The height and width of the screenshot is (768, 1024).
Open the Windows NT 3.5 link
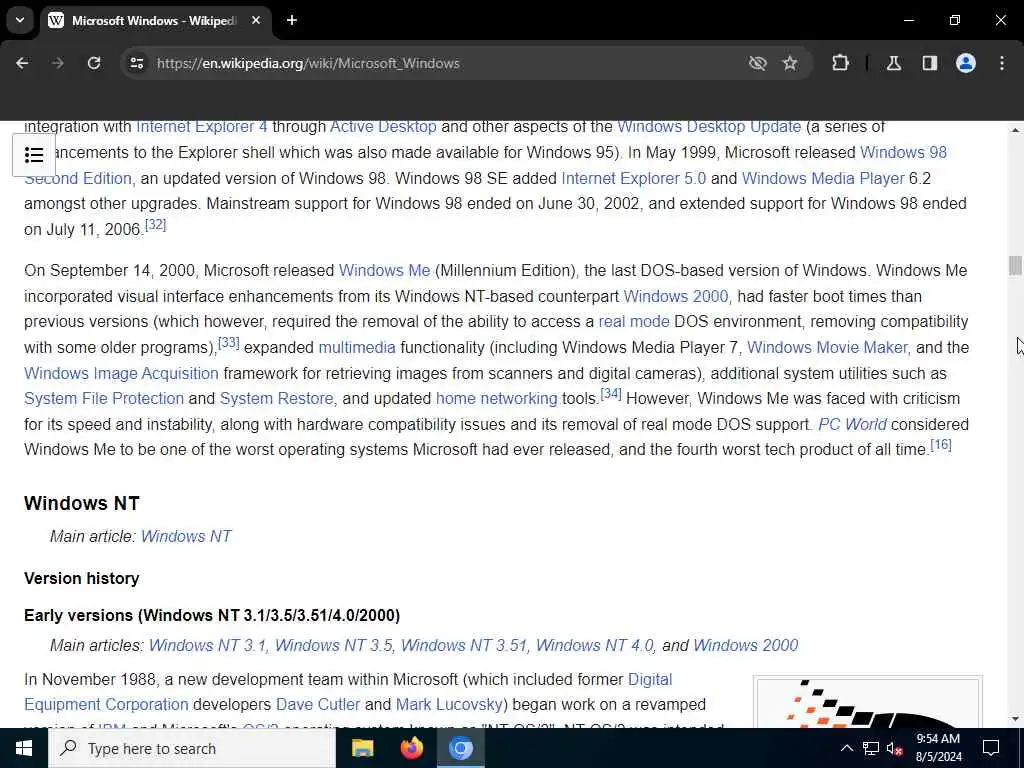click(333, 645)
